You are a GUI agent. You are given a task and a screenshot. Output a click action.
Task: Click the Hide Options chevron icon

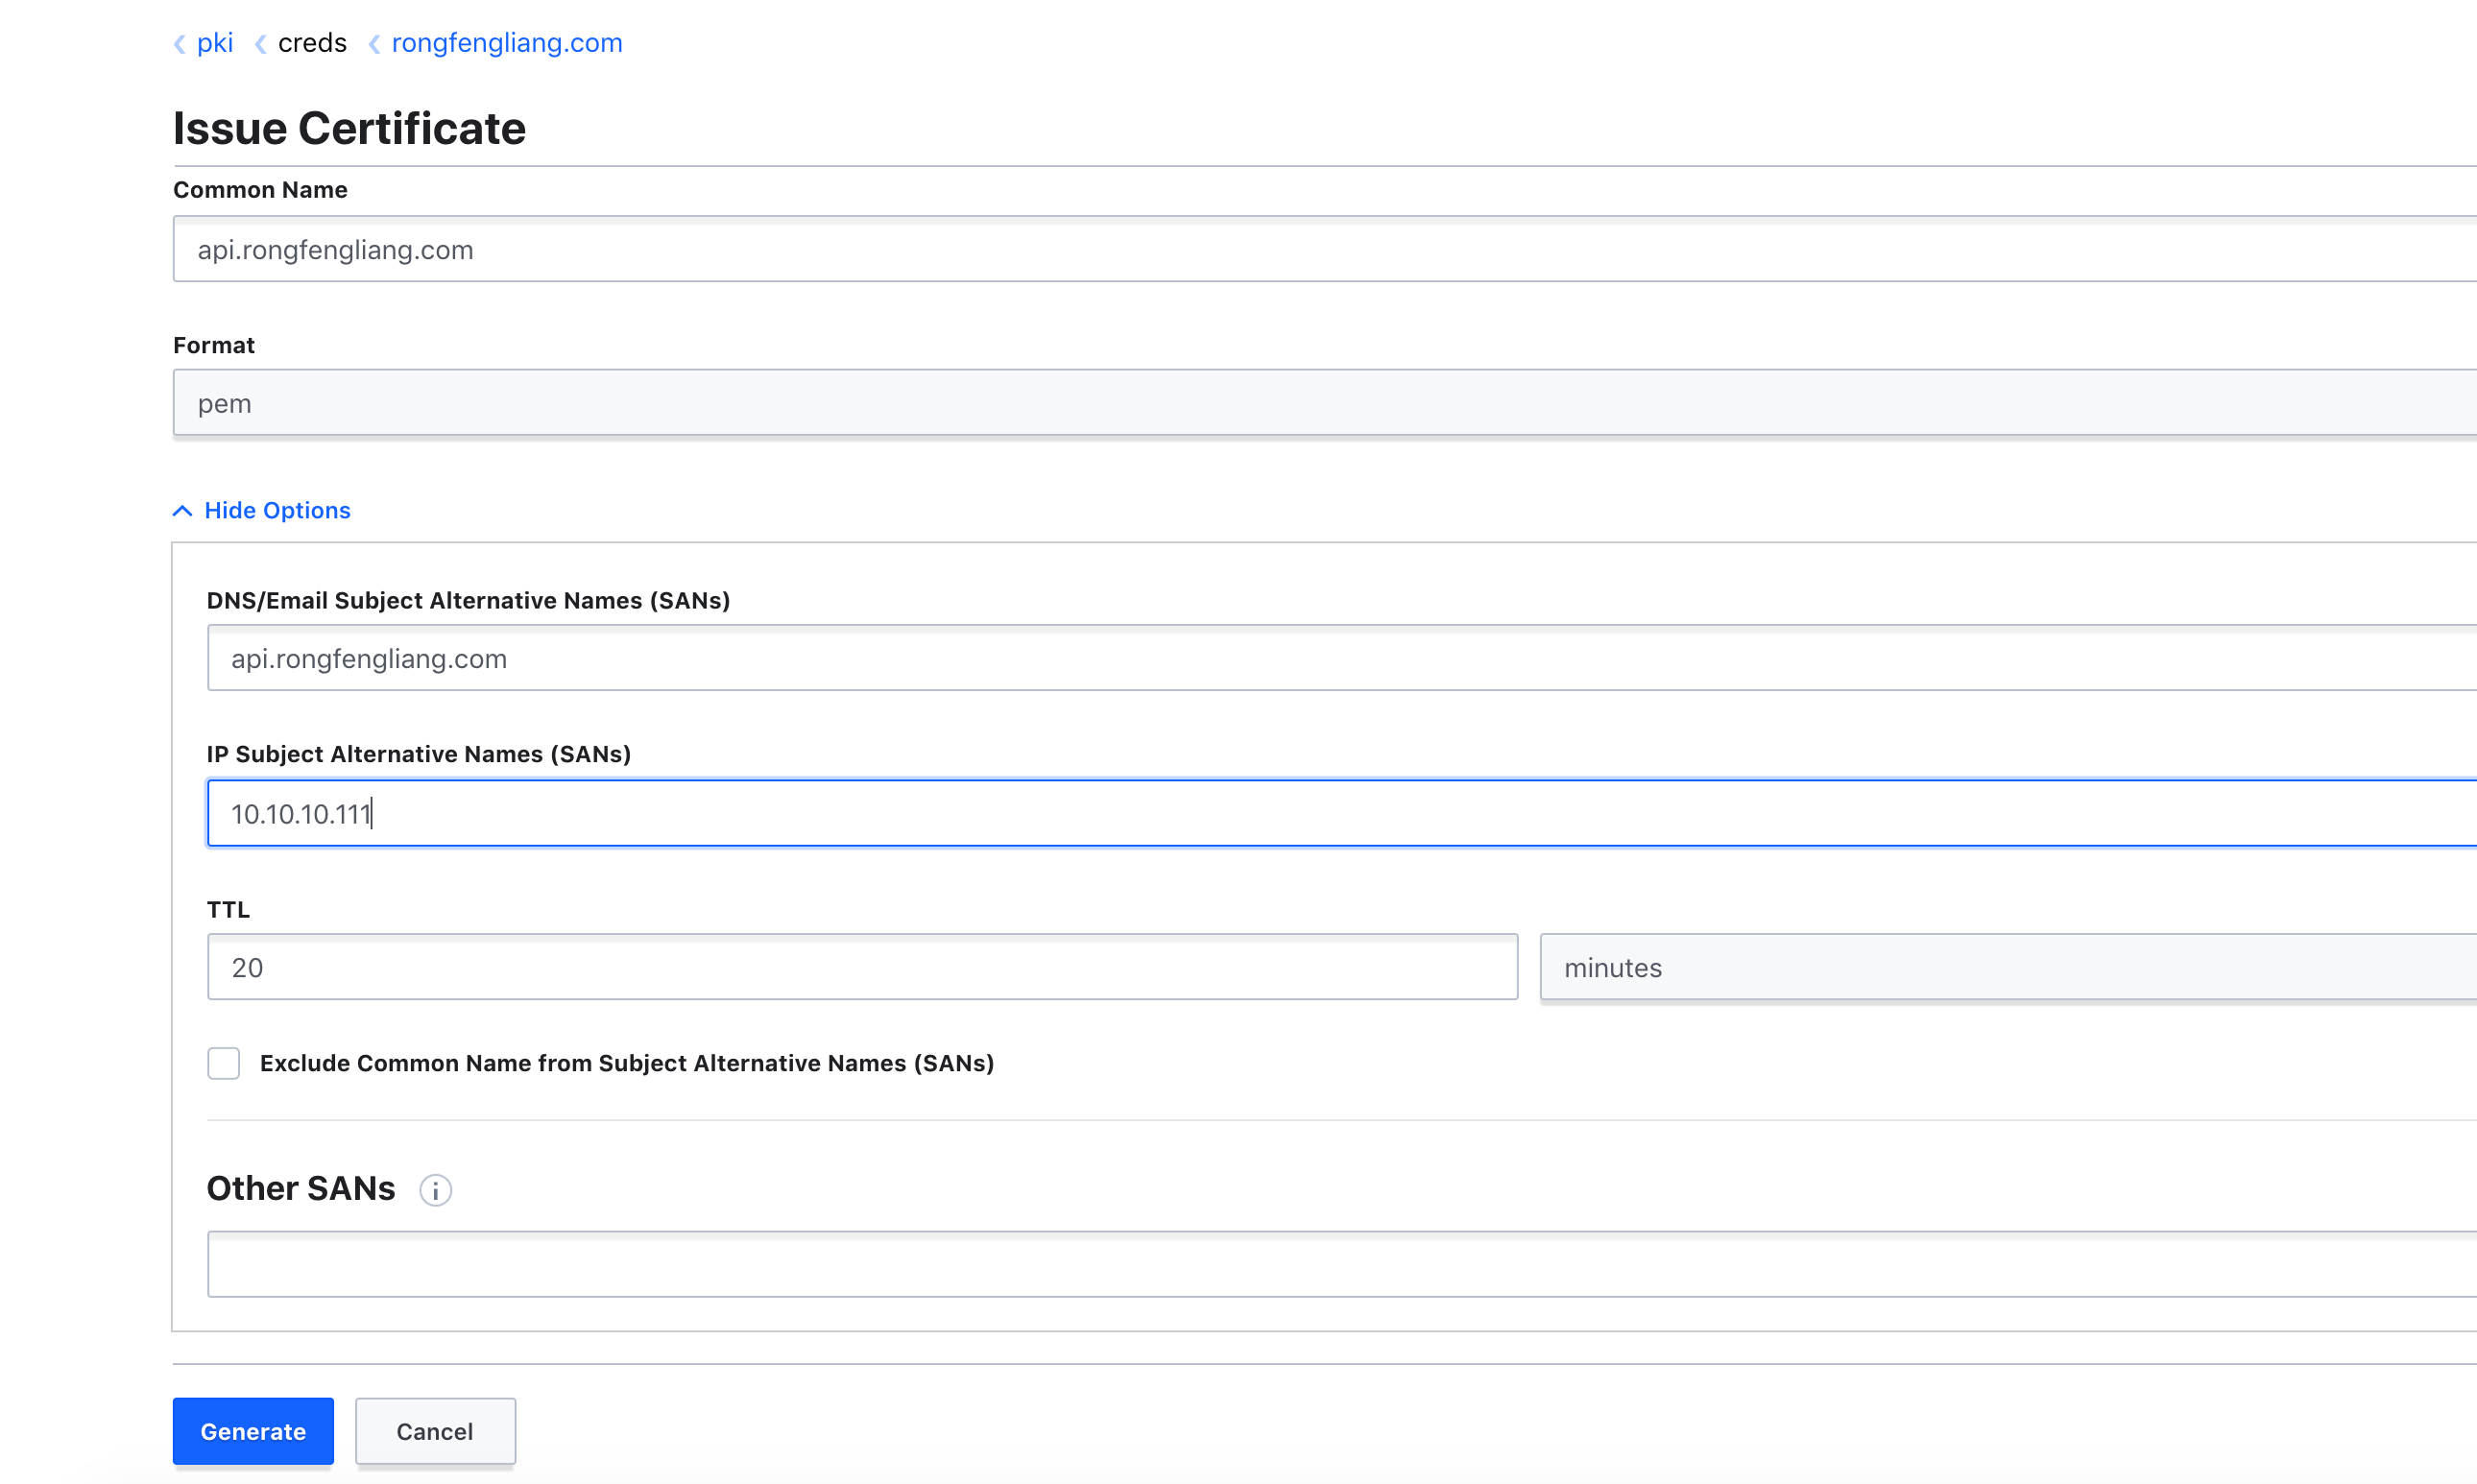coord(182,511)
